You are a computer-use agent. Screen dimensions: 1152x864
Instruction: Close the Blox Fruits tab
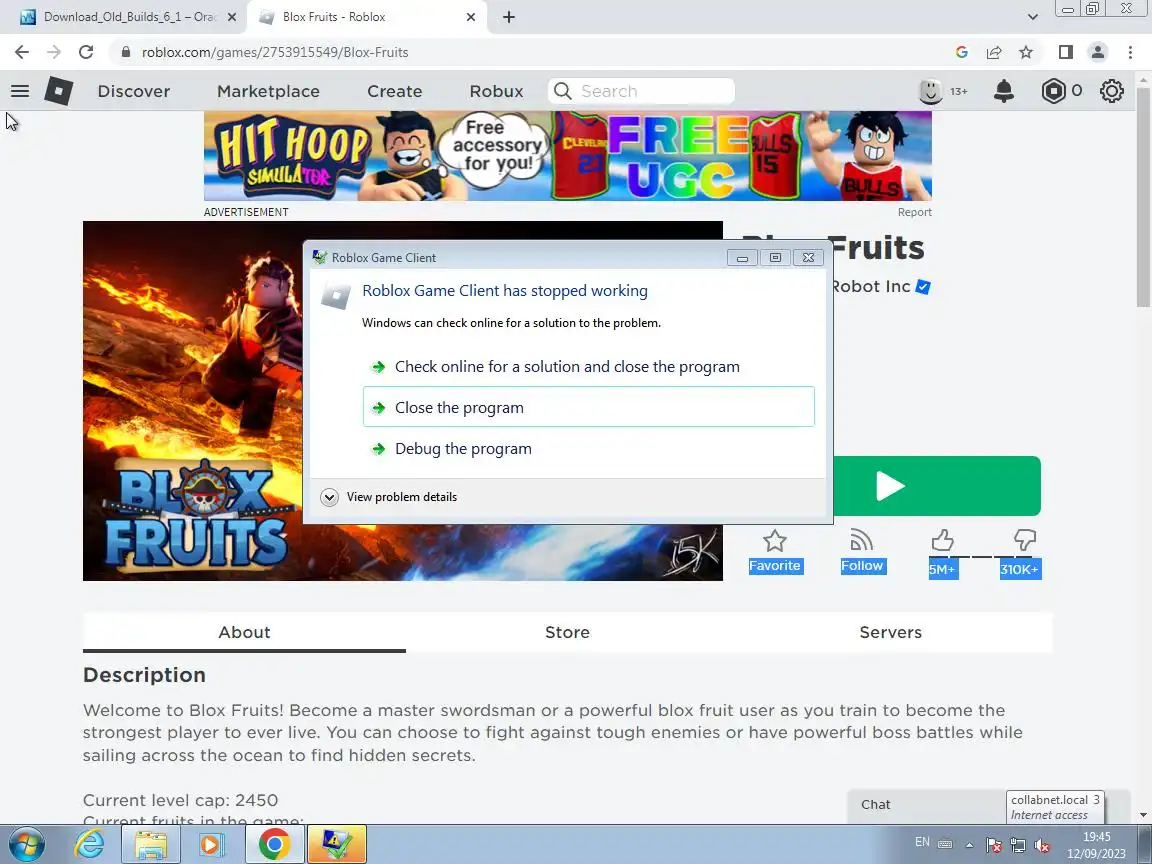(x=471, y=17)
